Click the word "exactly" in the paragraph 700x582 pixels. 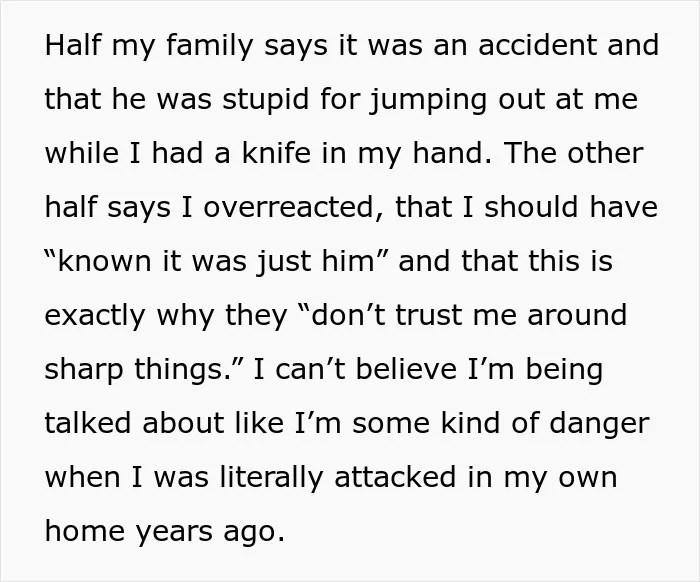pos(95,315)
